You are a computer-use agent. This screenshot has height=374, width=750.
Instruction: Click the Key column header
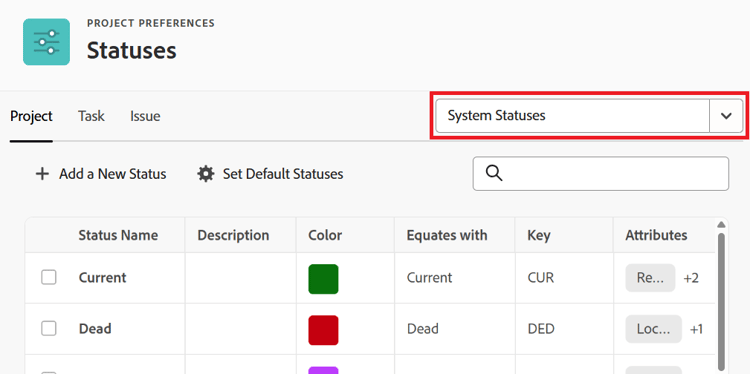click(539, 235)
